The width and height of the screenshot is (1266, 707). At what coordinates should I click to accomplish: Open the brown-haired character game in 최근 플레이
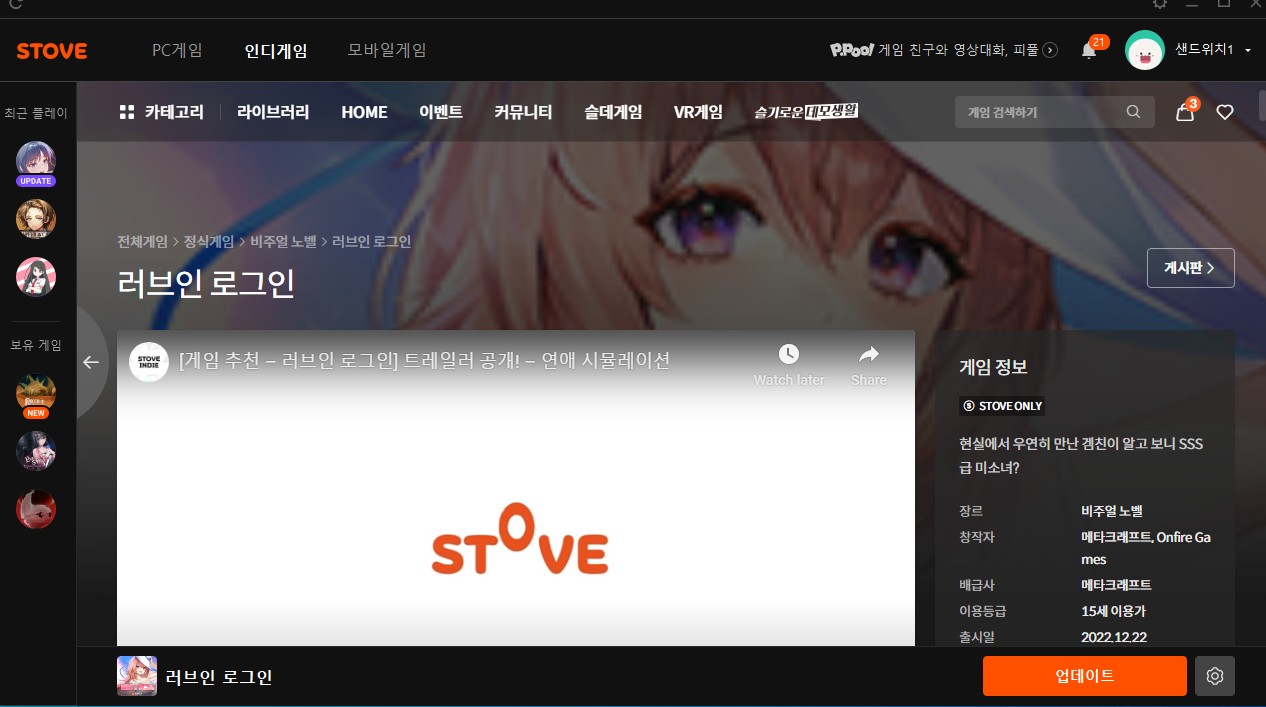pos(36,219)
